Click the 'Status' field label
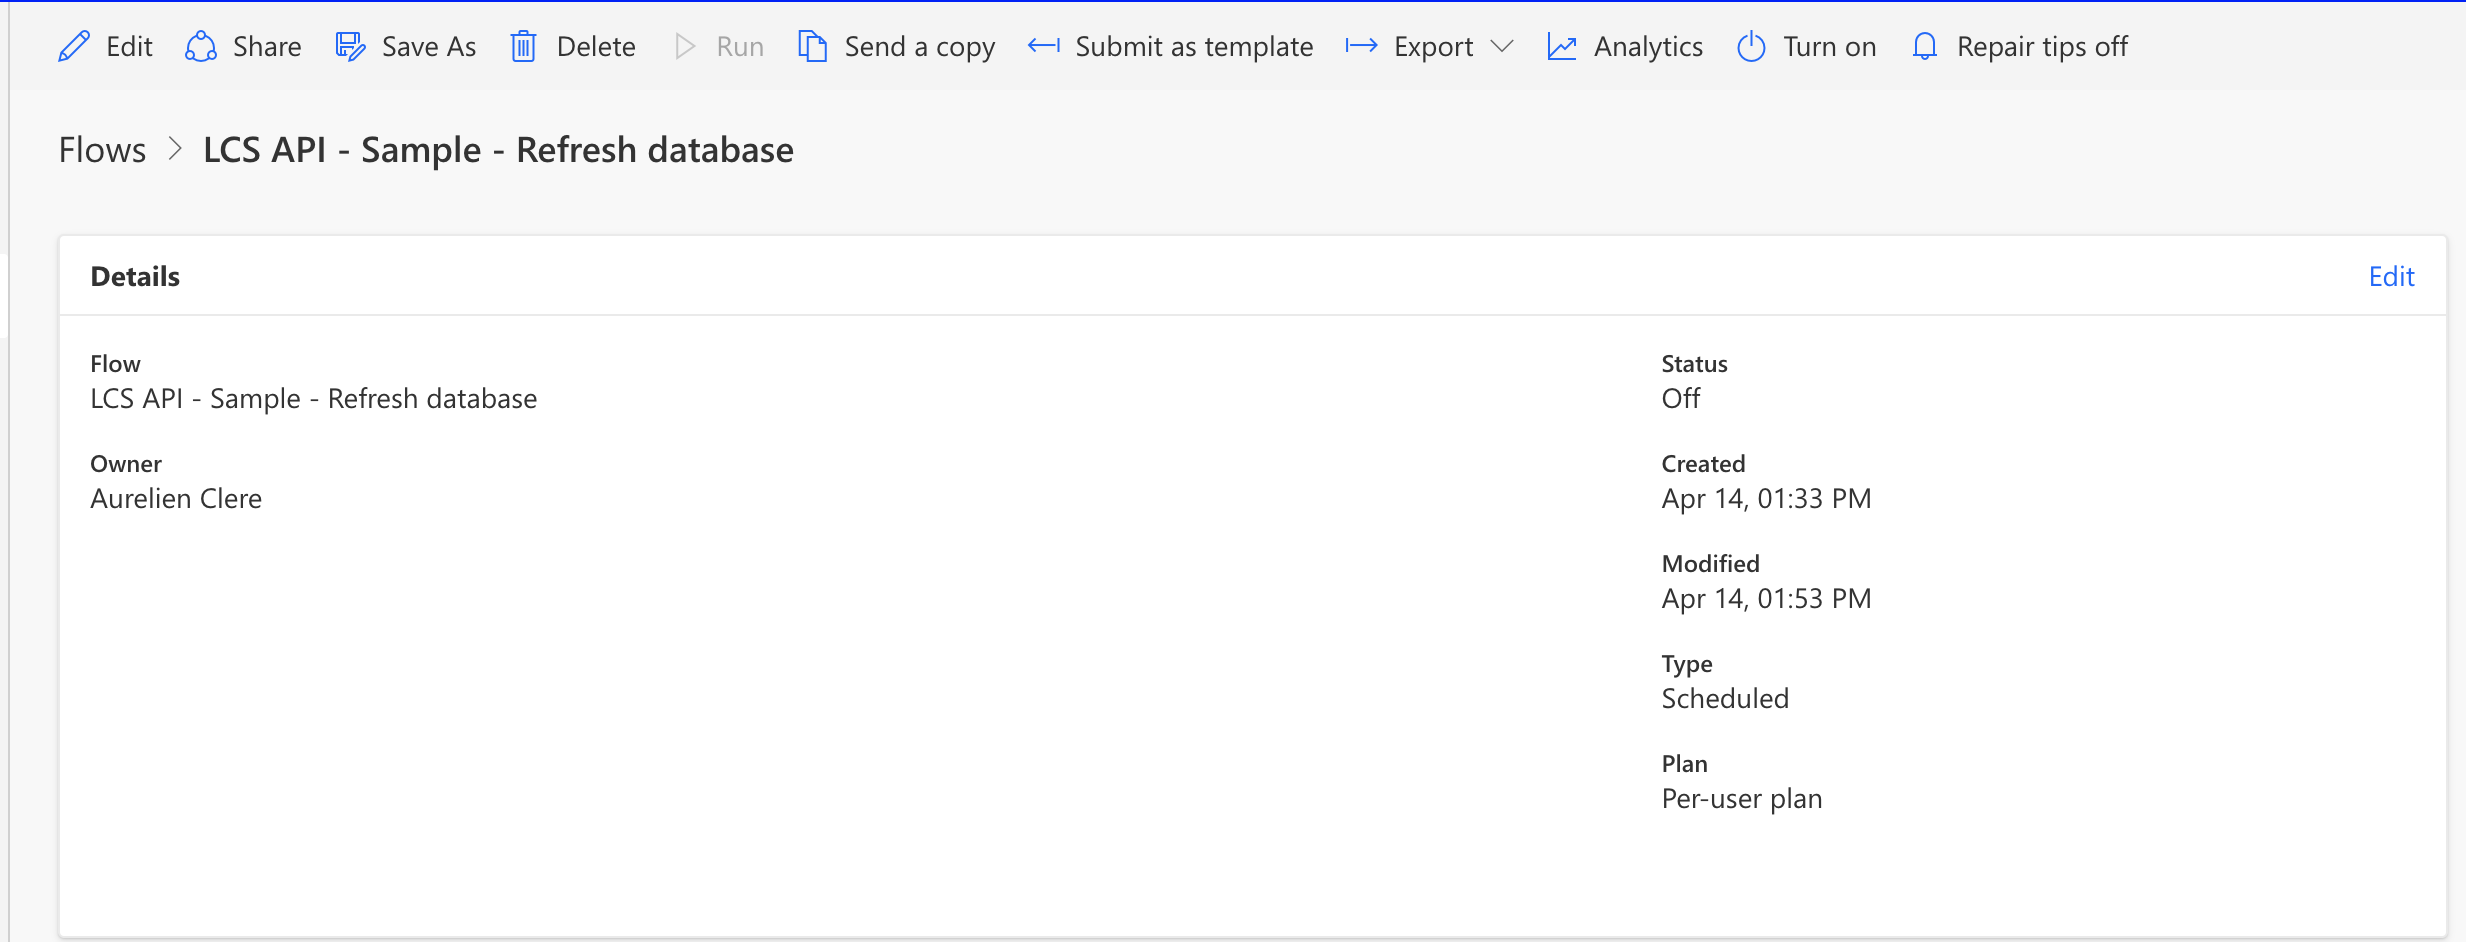The image size is (2466, 942). pos(1694,364)
